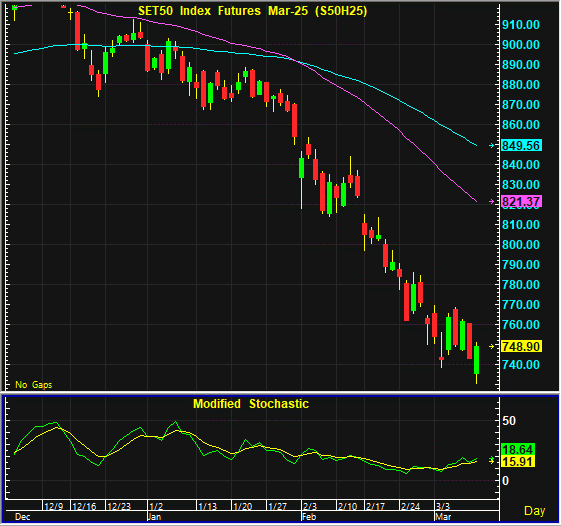Click the small yellow arrow beside 748.90
This screenshot has height=526, width=561.
click(492, 346)
